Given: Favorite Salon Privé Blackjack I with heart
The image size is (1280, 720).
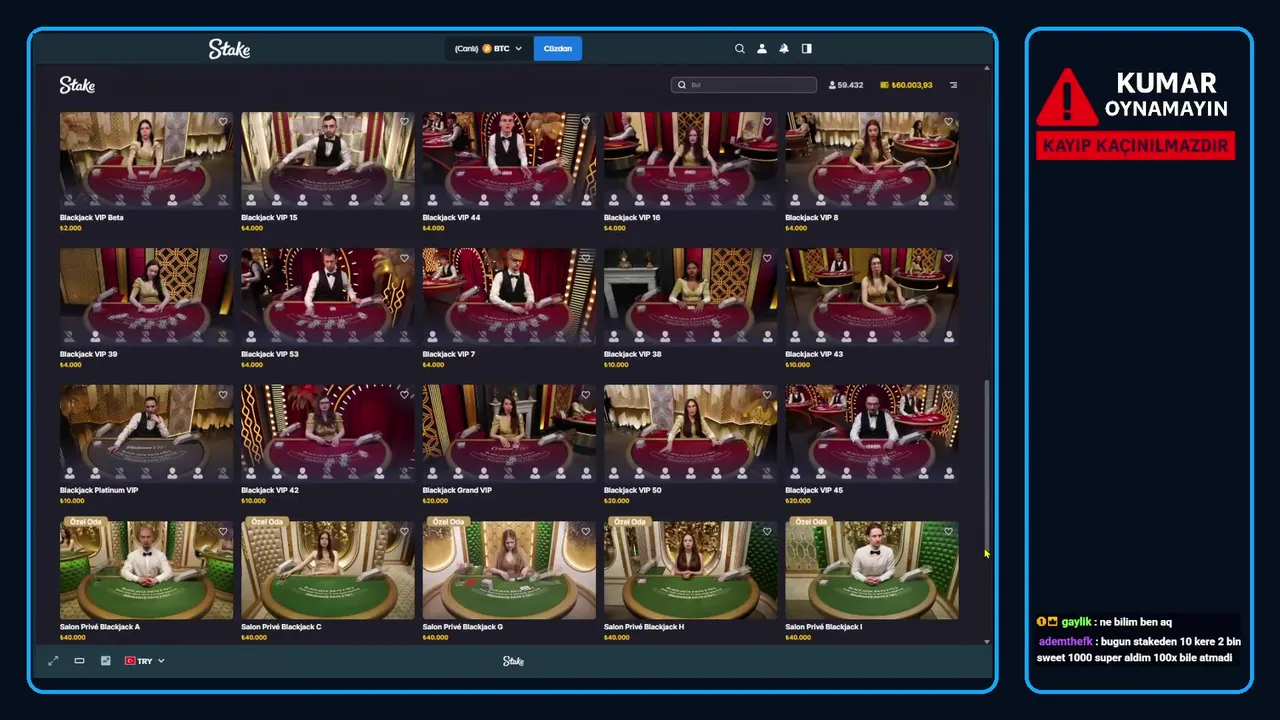Looking at the screenshot, I should pyautogui.click(x=948, y=531).
